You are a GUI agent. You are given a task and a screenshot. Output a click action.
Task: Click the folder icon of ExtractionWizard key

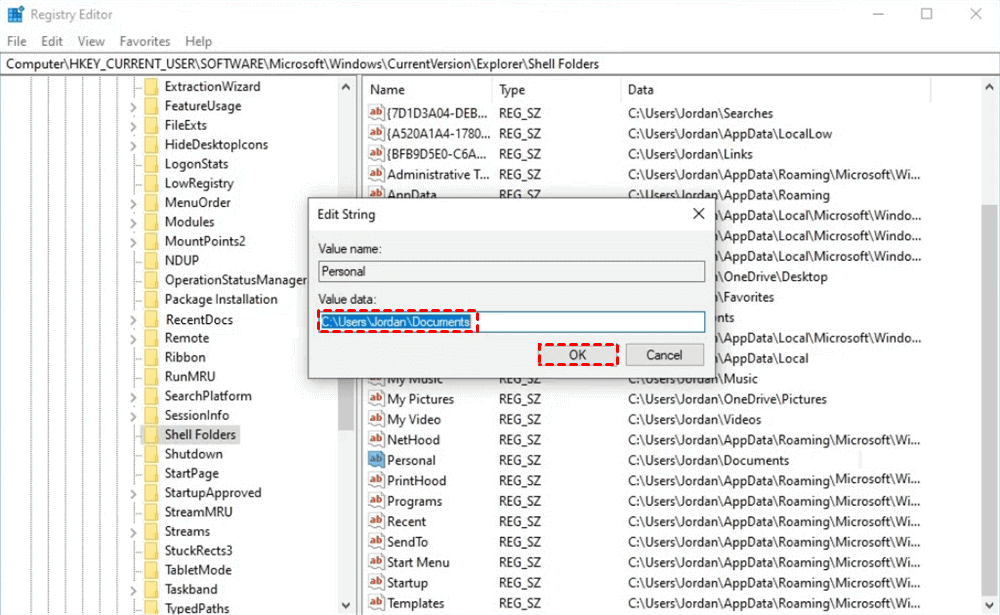tap(151, 86)
